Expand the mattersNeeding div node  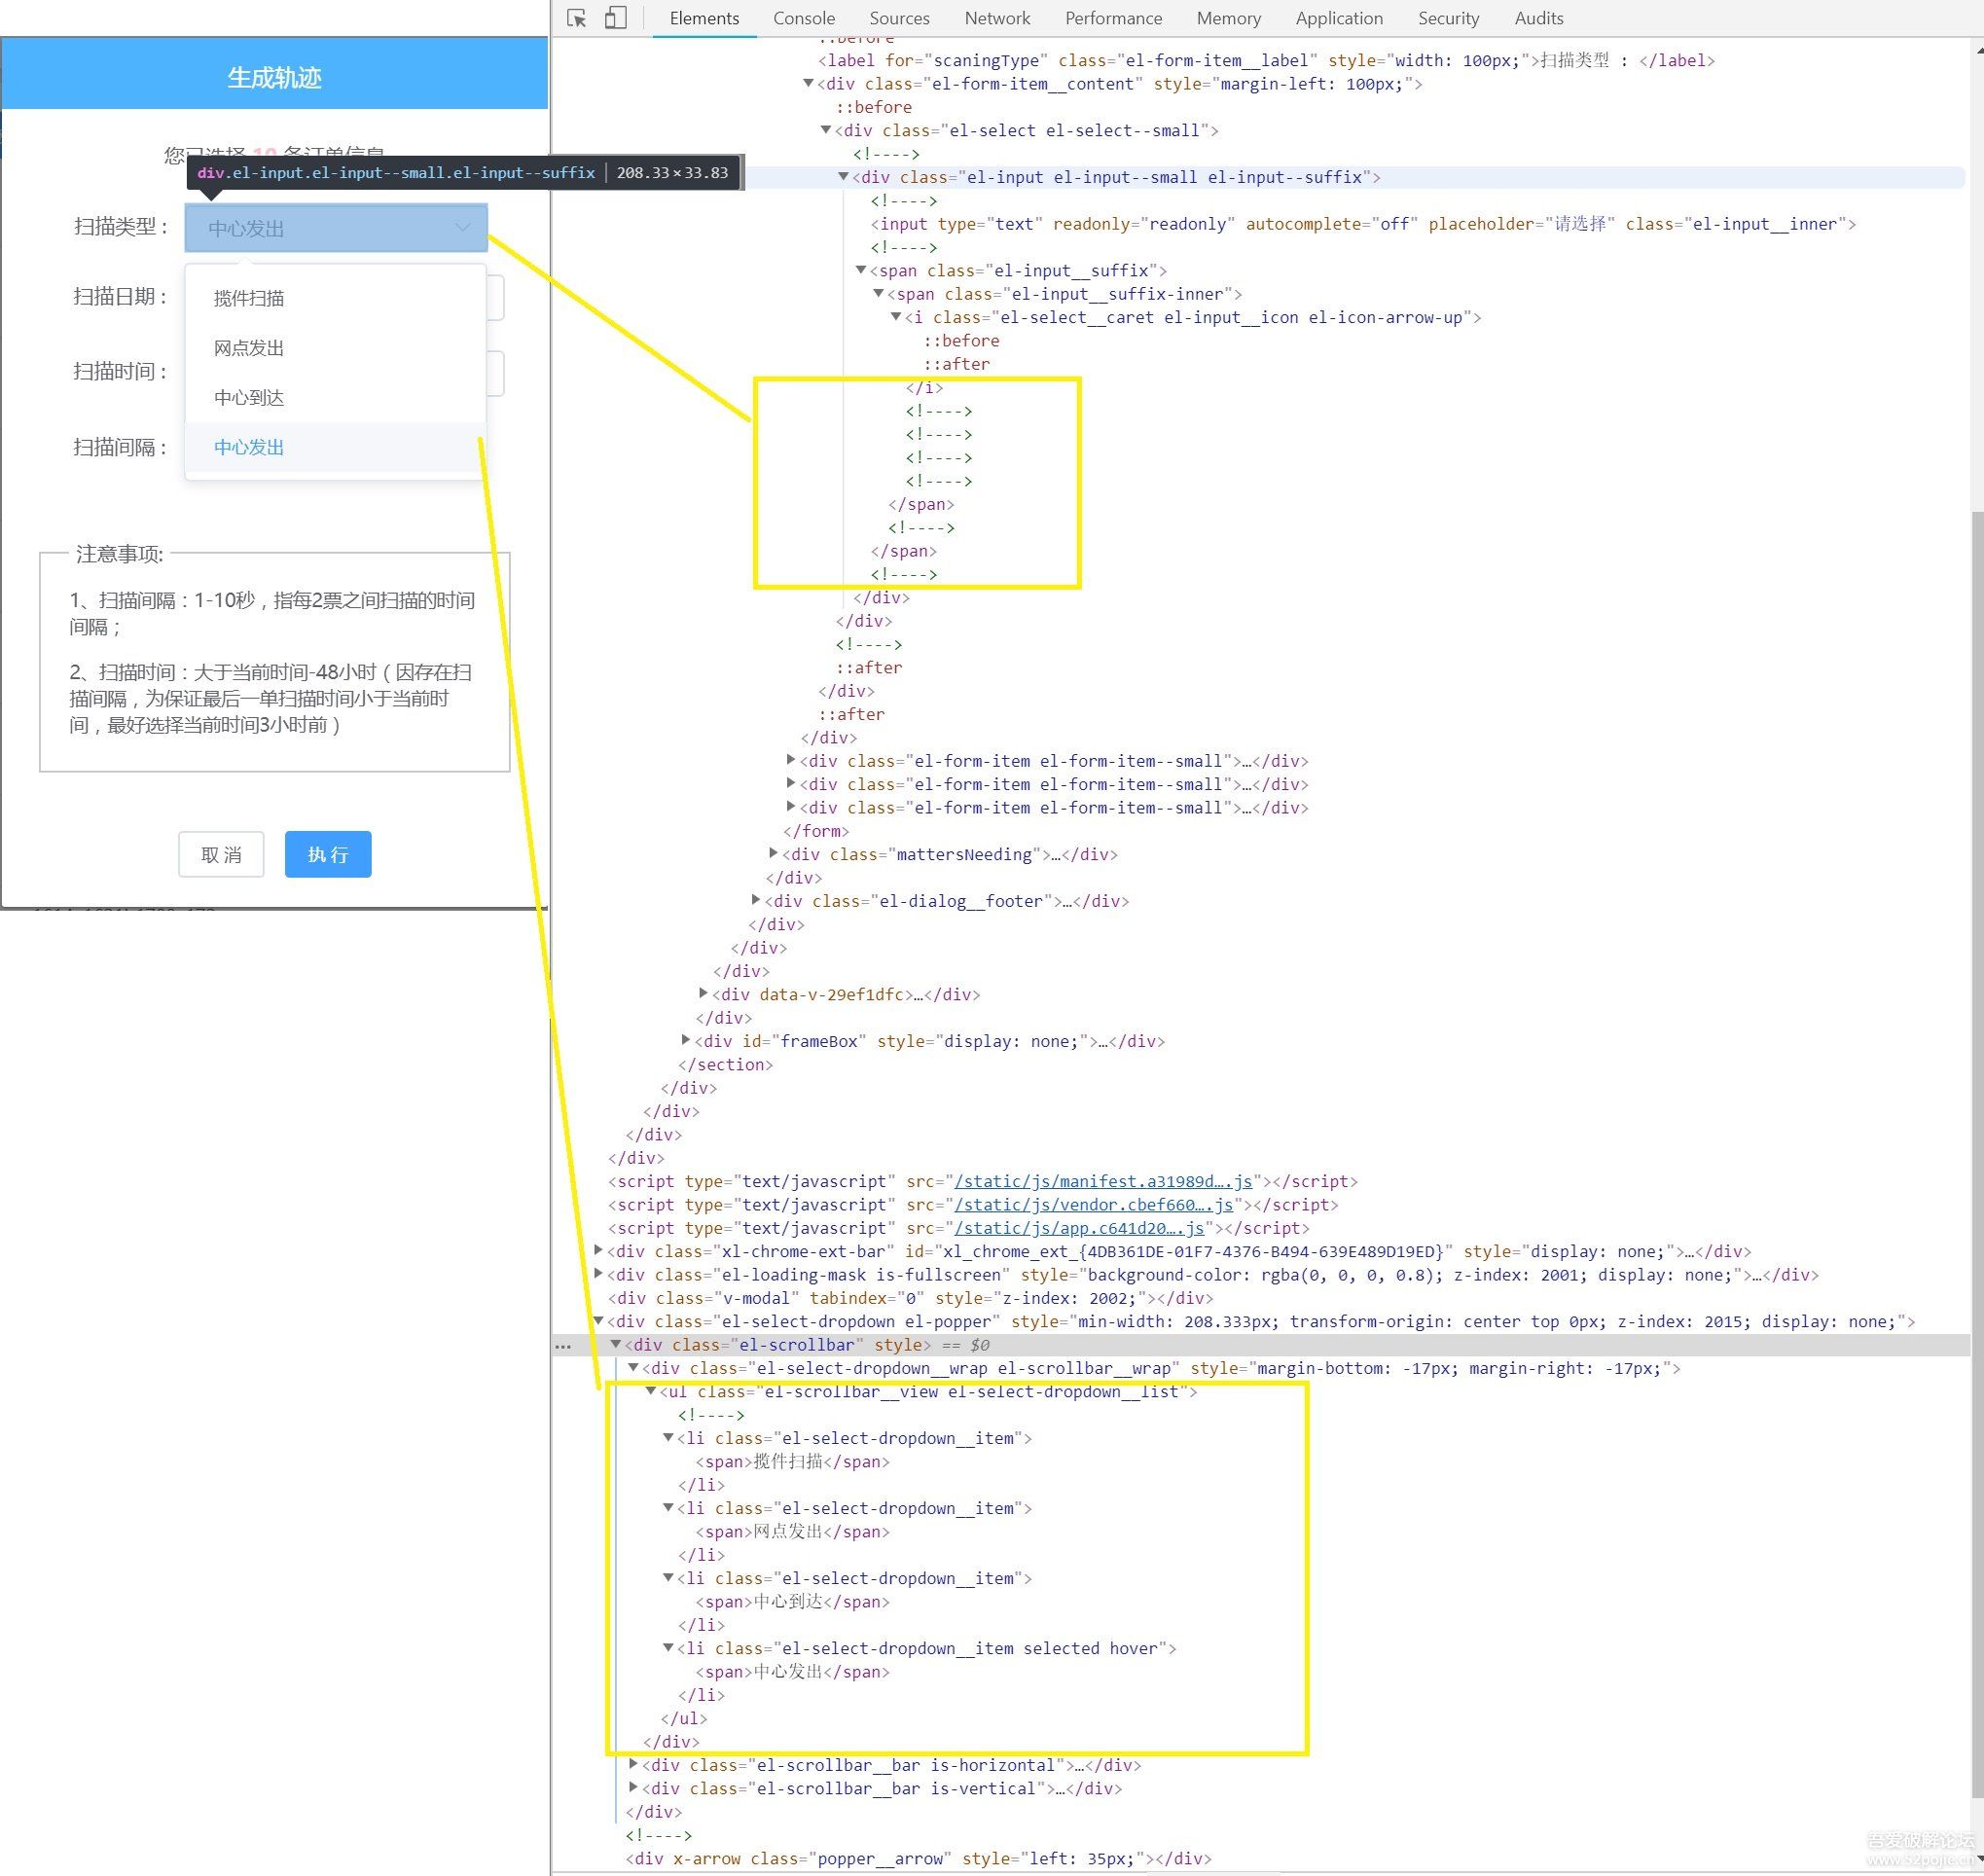(773, 853)
